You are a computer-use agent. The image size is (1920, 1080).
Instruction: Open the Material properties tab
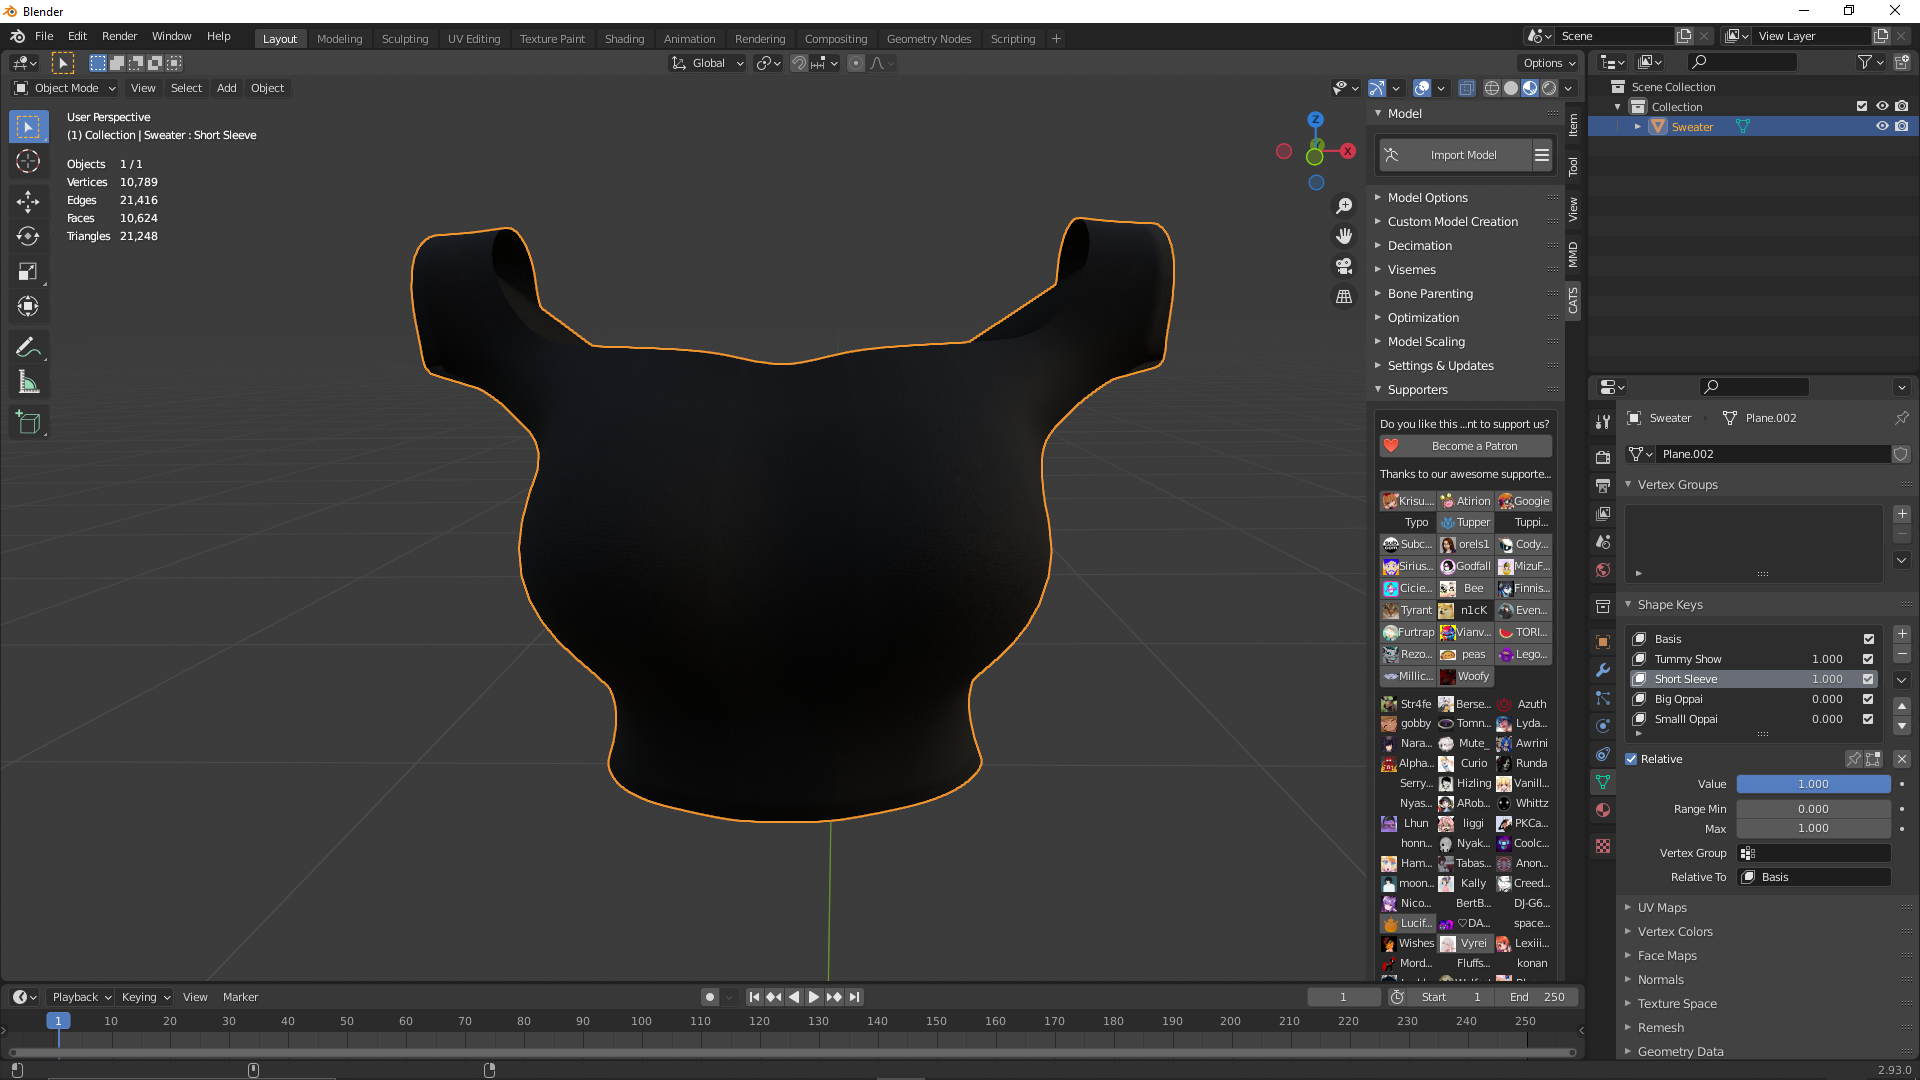click(1603, 810)
